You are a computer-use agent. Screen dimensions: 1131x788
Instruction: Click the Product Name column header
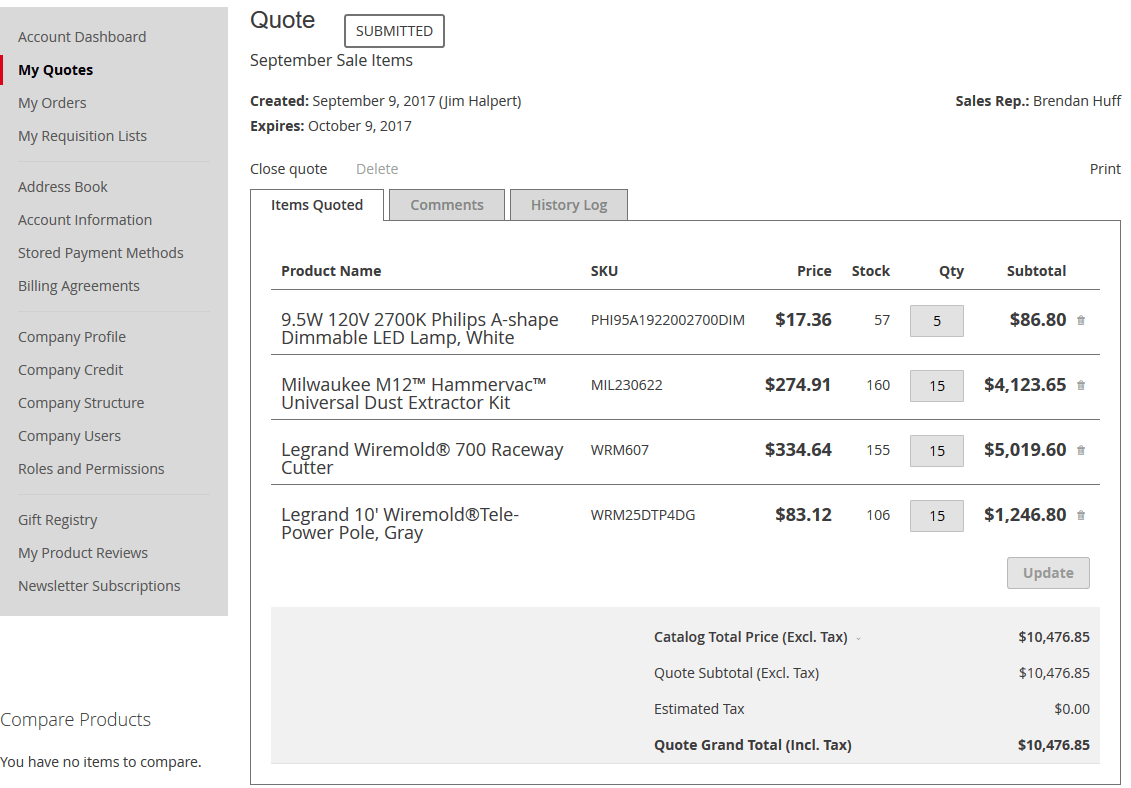pos(331,271)
